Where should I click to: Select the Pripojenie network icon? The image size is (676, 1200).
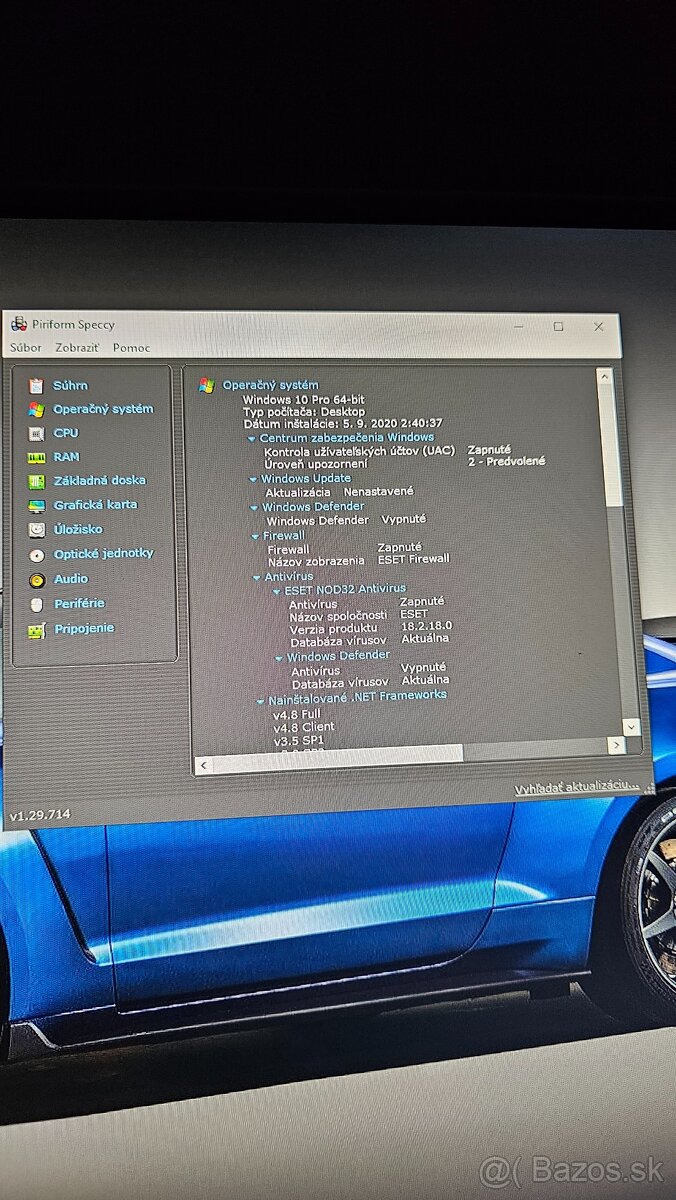(37, 629)
